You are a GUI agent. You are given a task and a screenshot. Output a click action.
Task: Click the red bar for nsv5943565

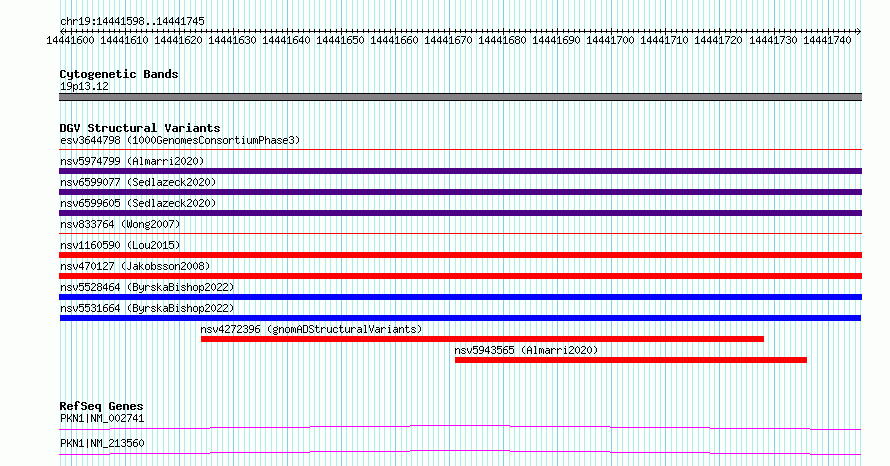631,360
